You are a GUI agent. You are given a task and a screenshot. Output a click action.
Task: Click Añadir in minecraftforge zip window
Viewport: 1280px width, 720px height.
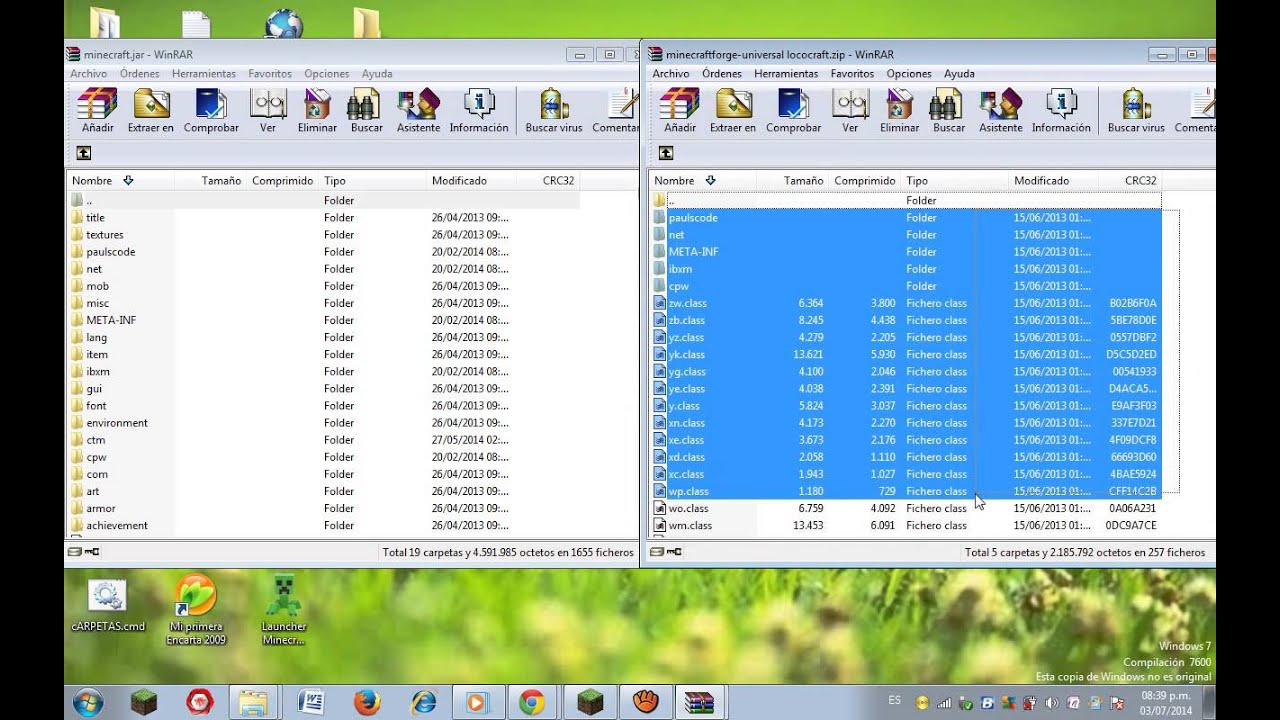[x=680, y=111]
